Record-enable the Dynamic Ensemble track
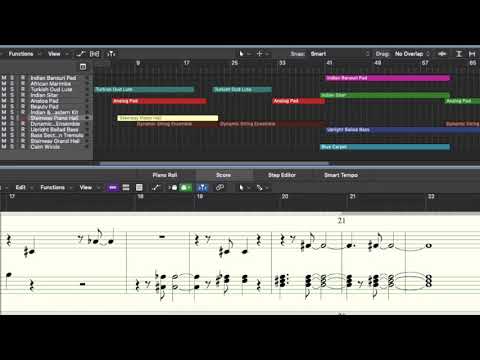Image resolution: width=480 pixels, height=360 pixels. (x=23, y=124)
